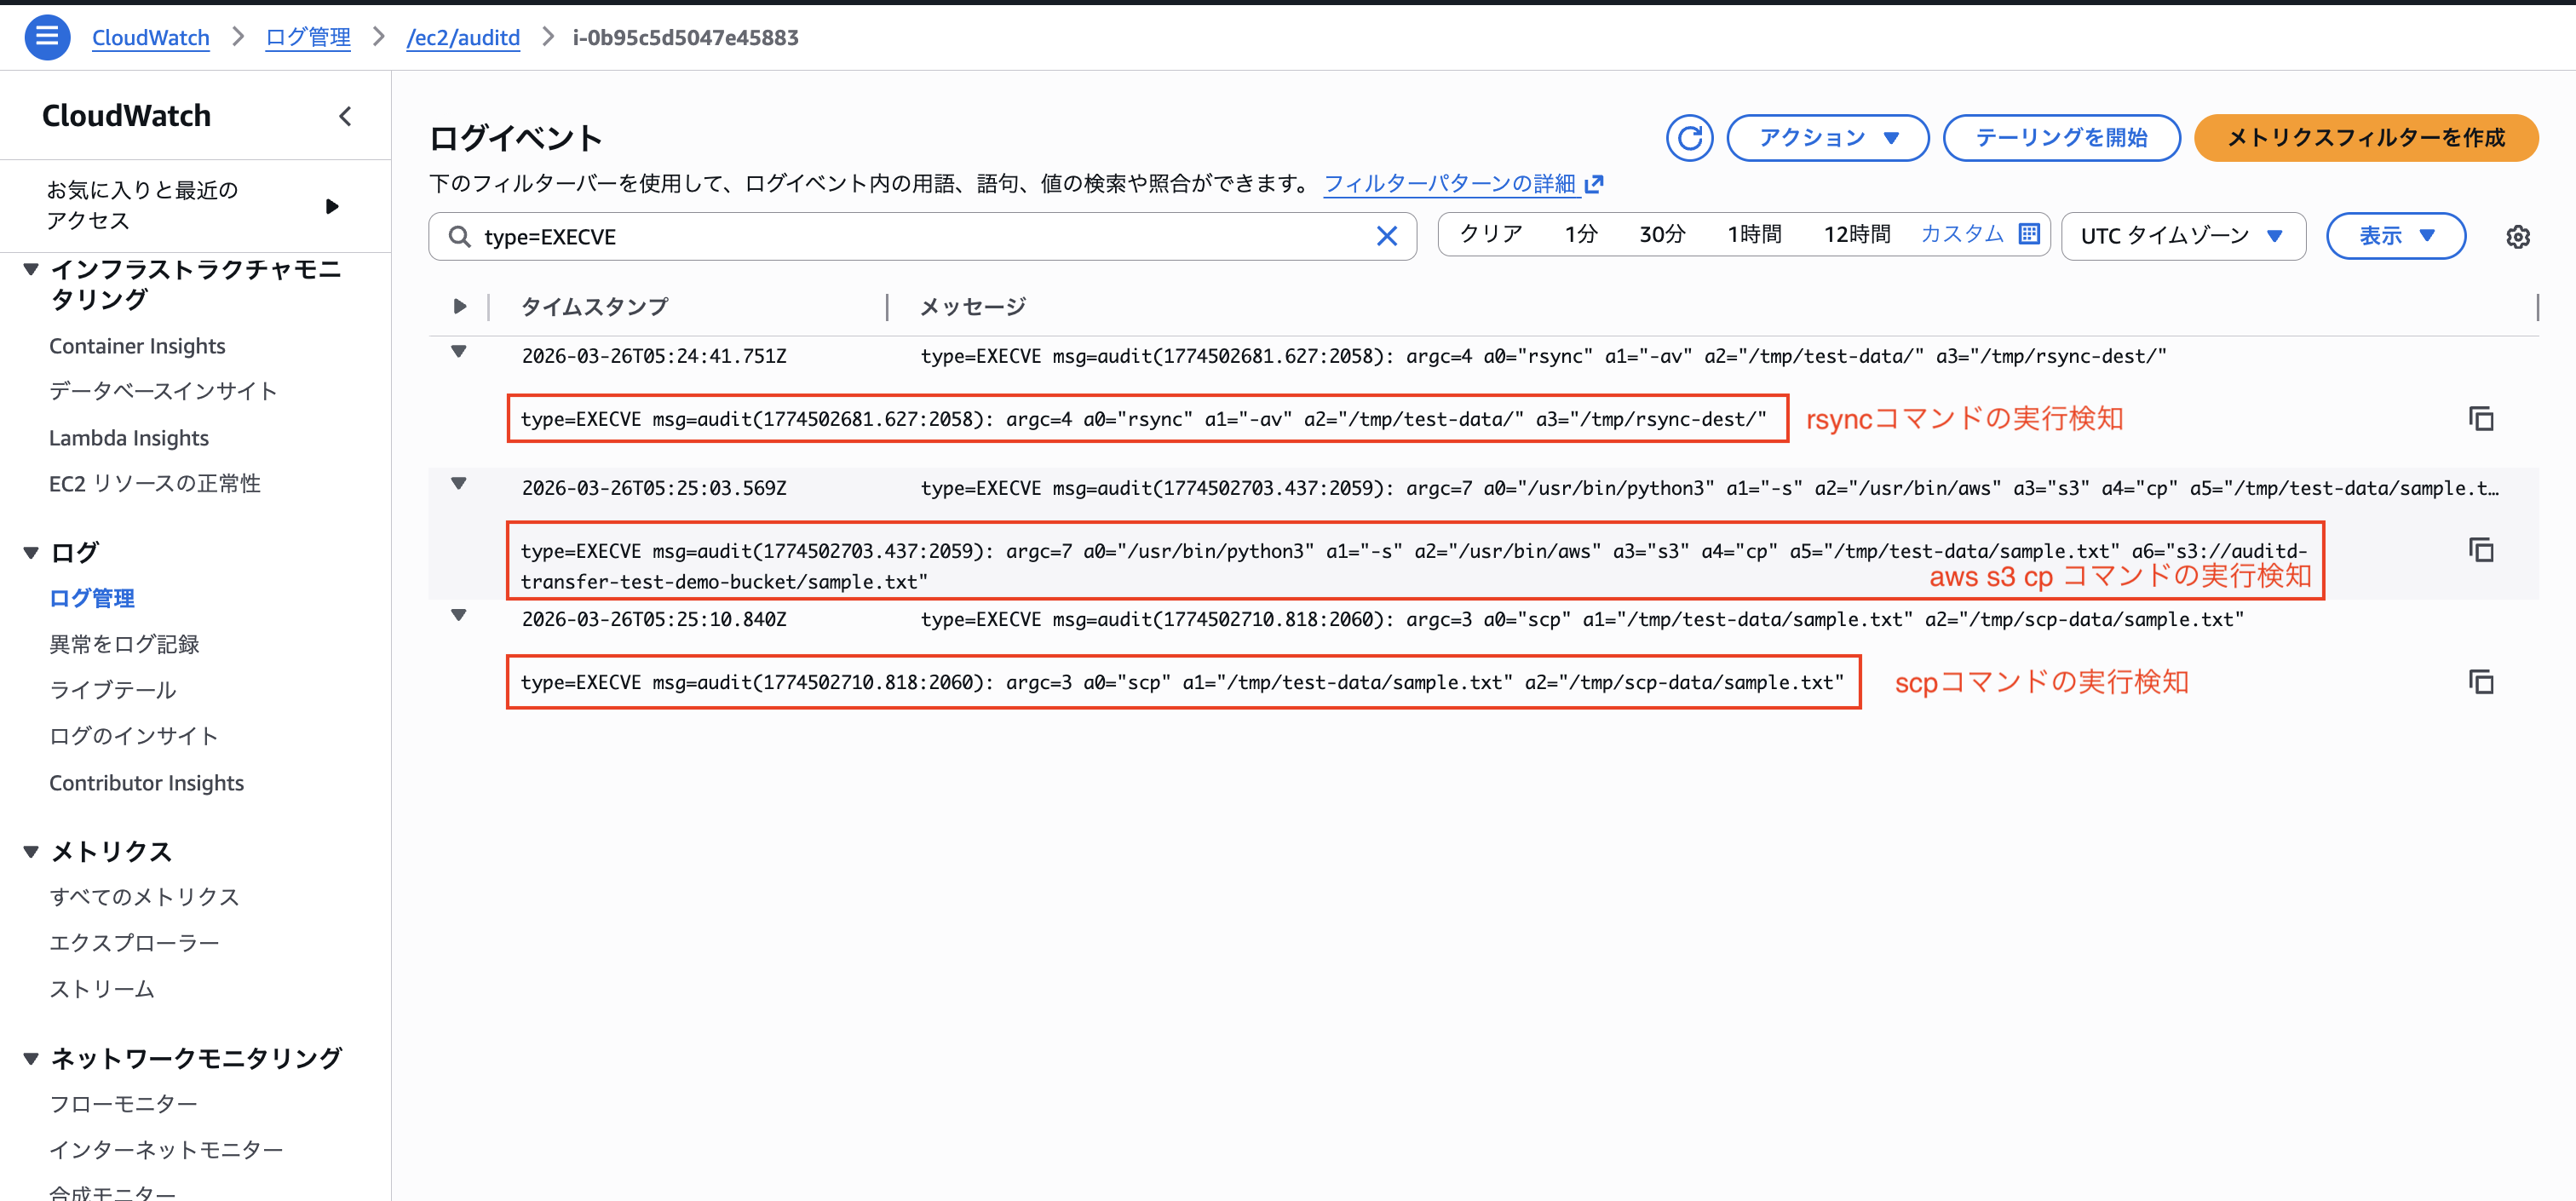The height and width of the screenshot is (1201, 2576).
Task: Select the 12時間 time range
Action: (x=1856, y=234)
